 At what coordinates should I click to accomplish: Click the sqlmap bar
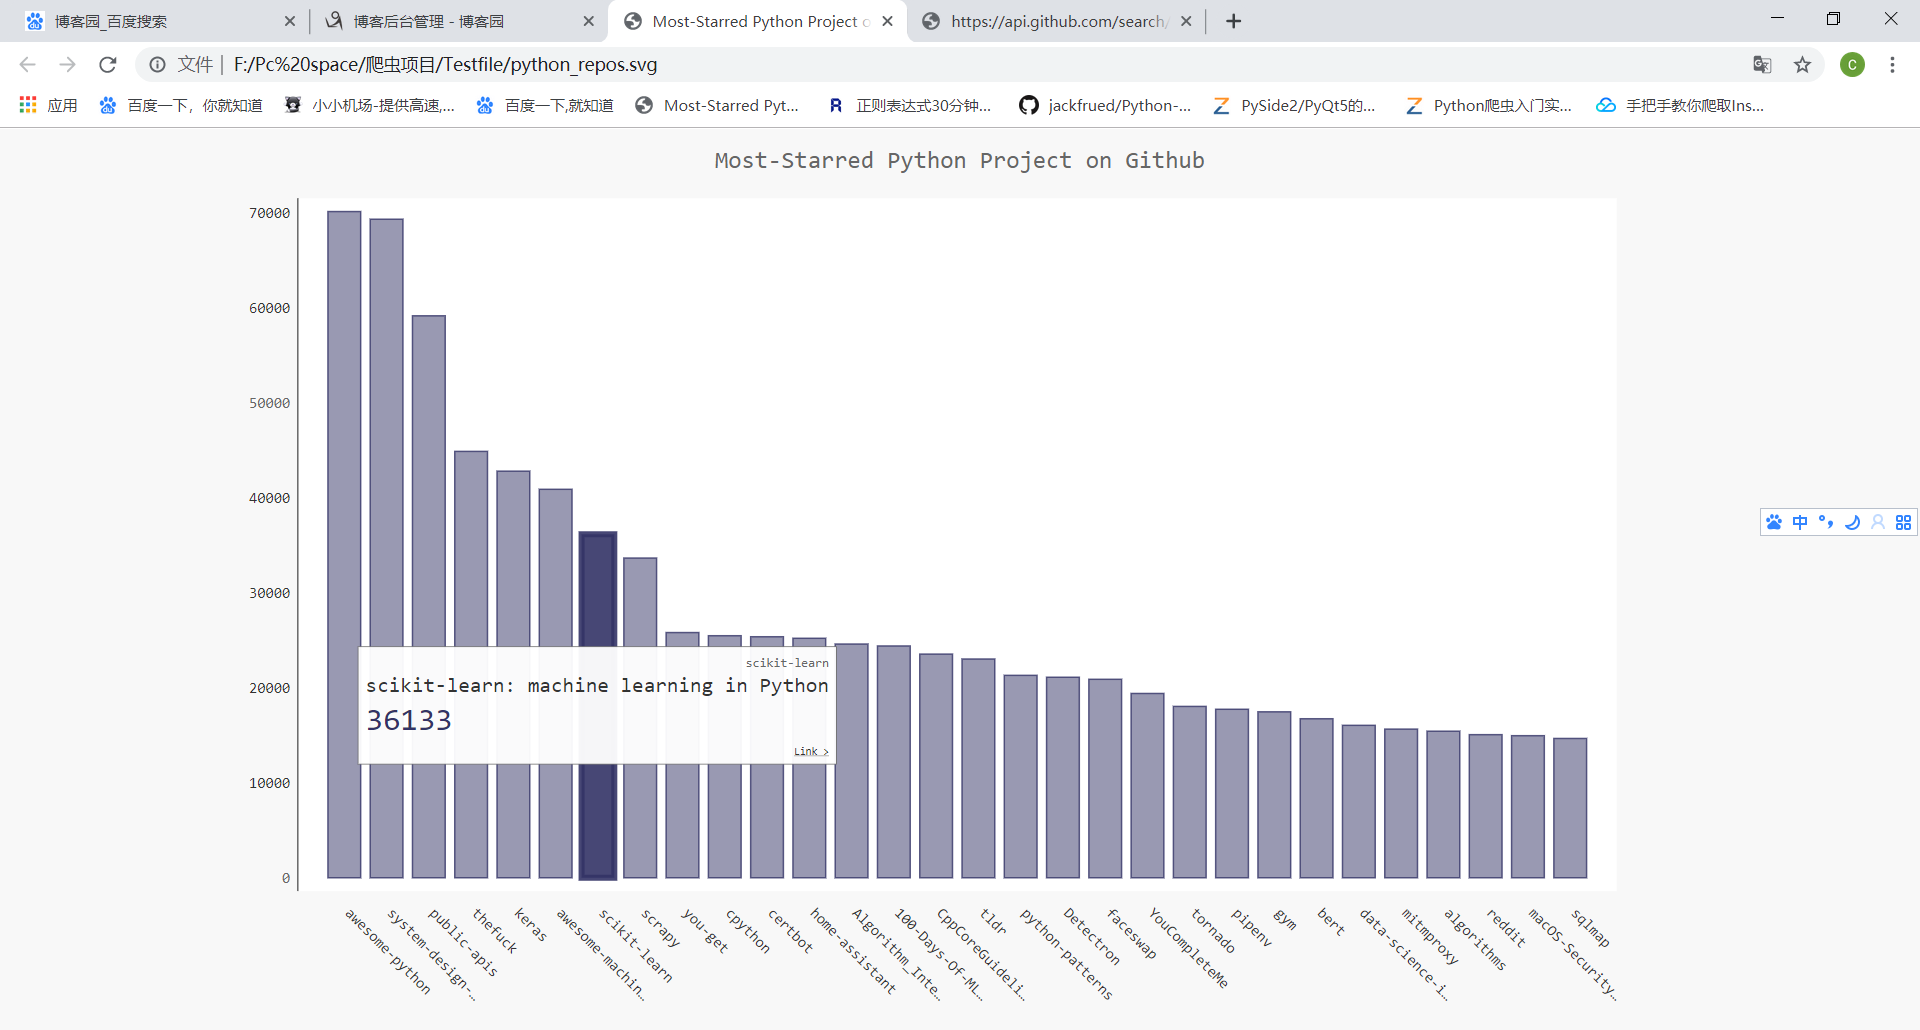coord(1570,808)
